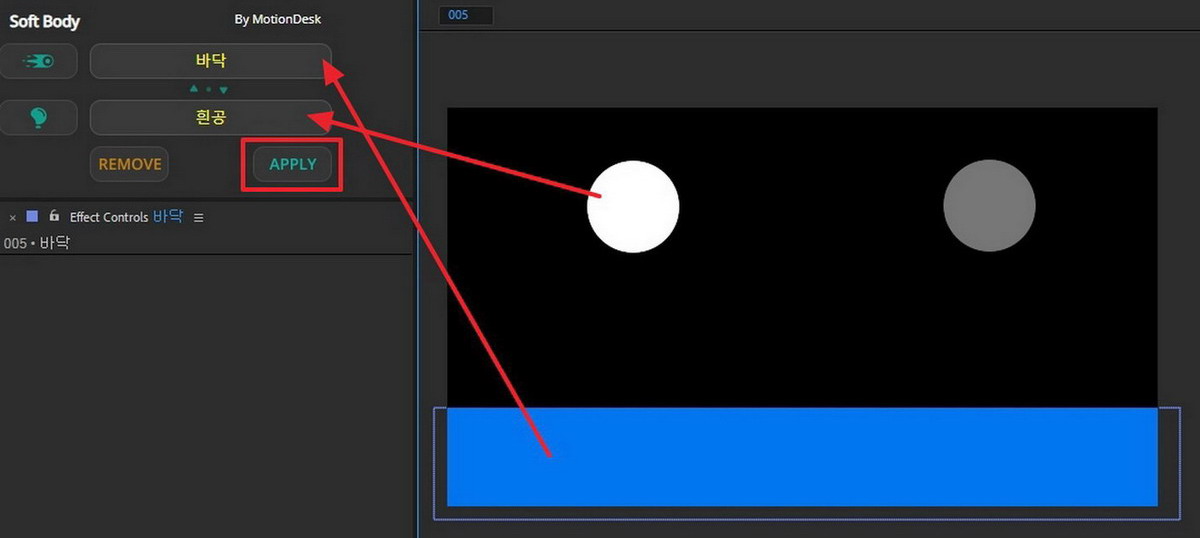Select the gray ball in the composition

(989, 206)
